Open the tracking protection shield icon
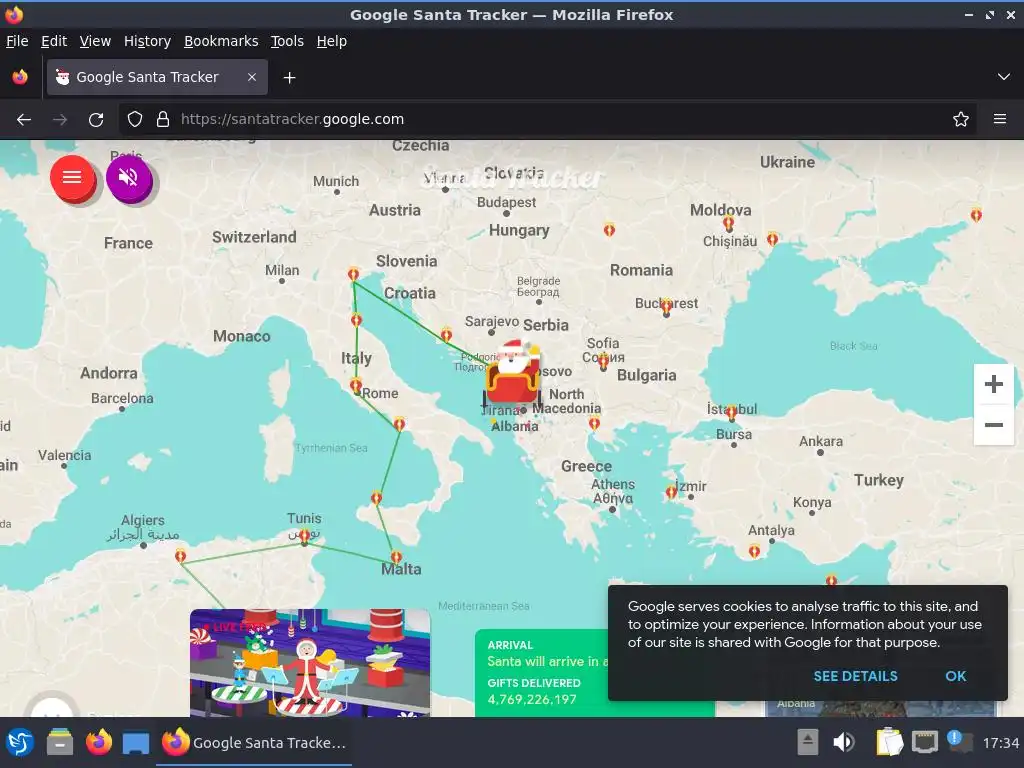Screen dimensions: 1024x768 click(135, 120)
